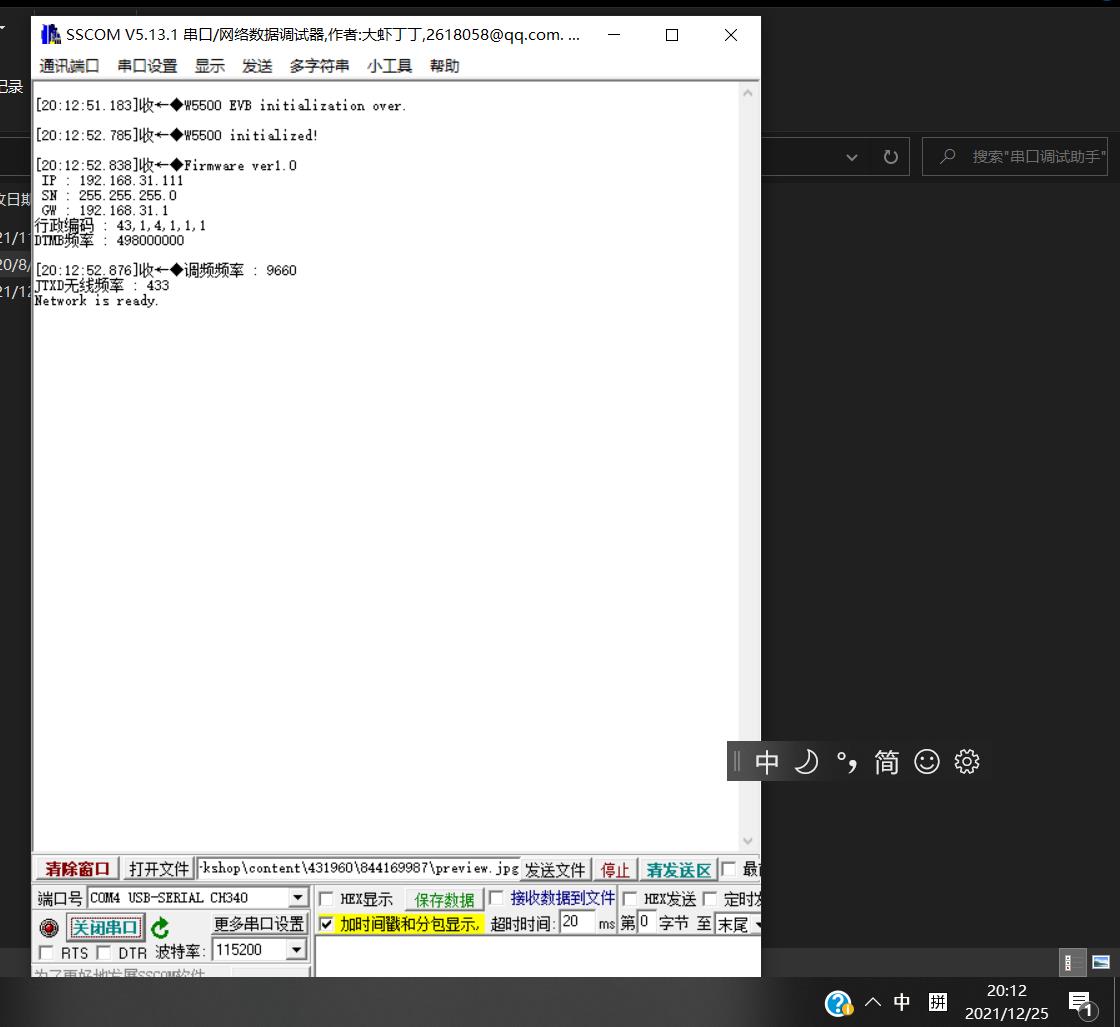Enable the HEX发送 checkbox
Viewport: 1120px width, 1027px height.
click(629, 898)
